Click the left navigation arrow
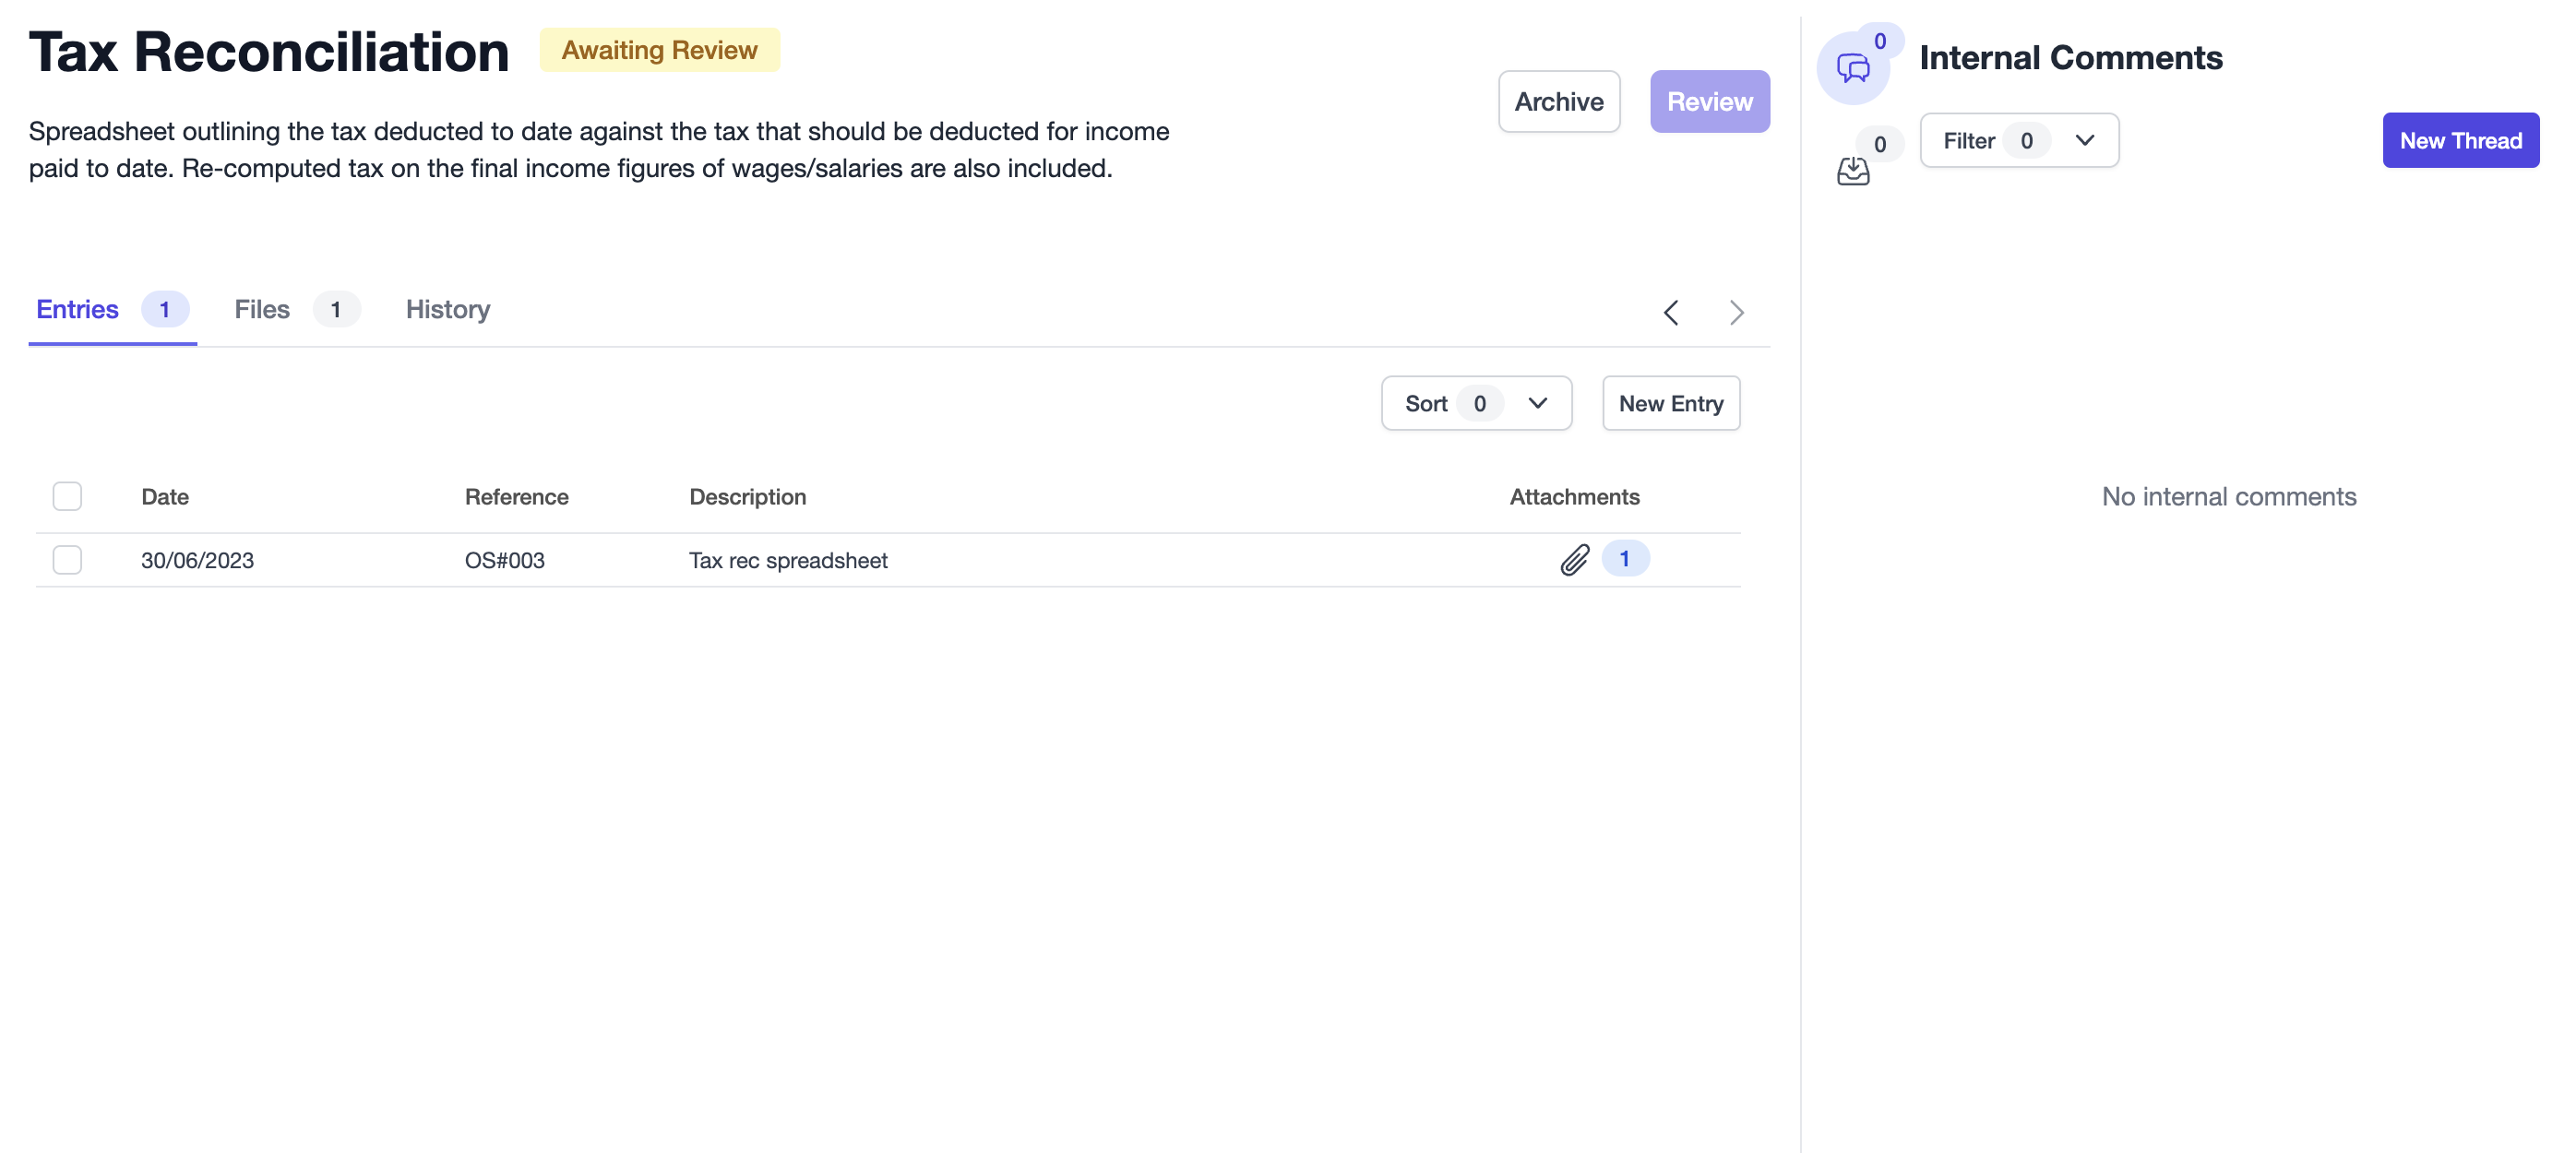Screen dimensions: 2576x1153 1671,312
